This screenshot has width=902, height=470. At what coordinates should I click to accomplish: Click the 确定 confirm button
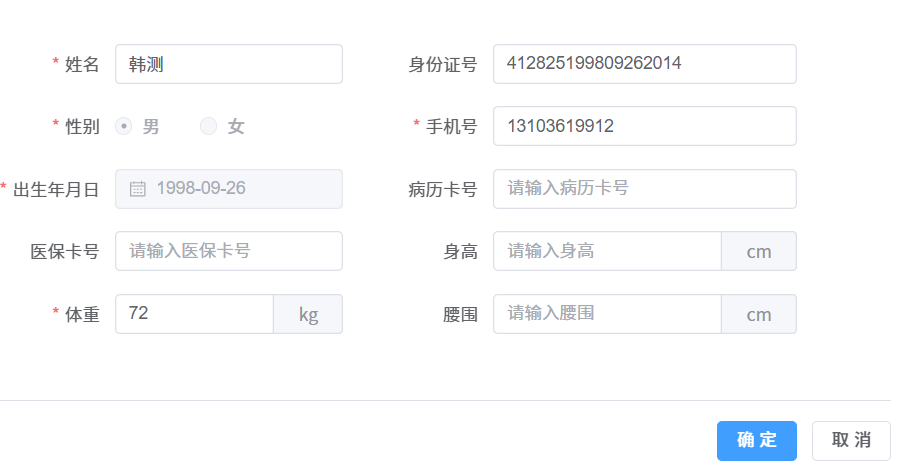coord(756,440)
